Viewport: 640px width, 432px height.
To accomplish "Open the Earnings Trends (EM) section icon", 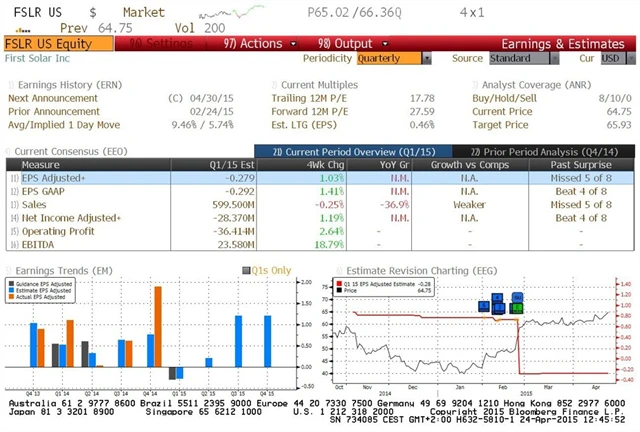I will click(x=9, y=269).
